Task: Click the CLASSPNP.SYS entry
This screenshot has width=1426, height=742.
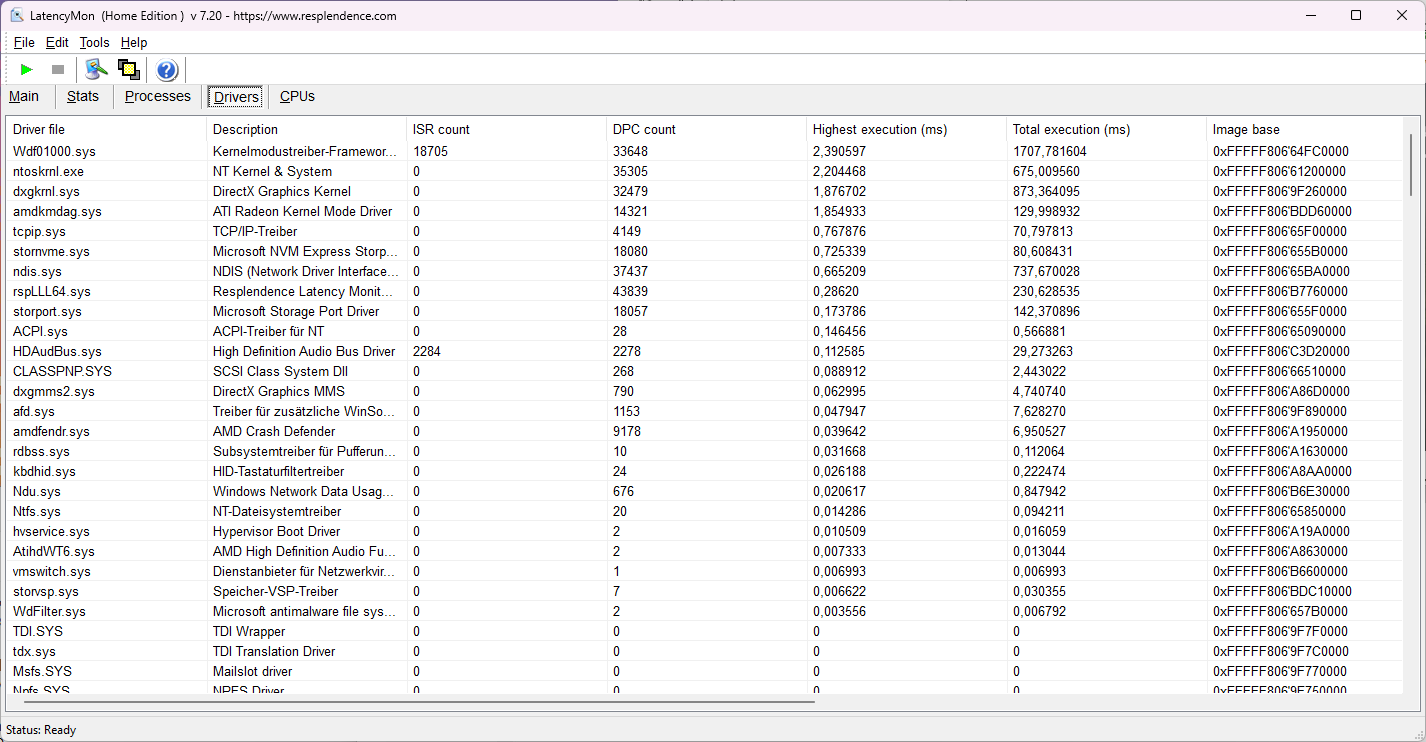Action: [705, 371]
